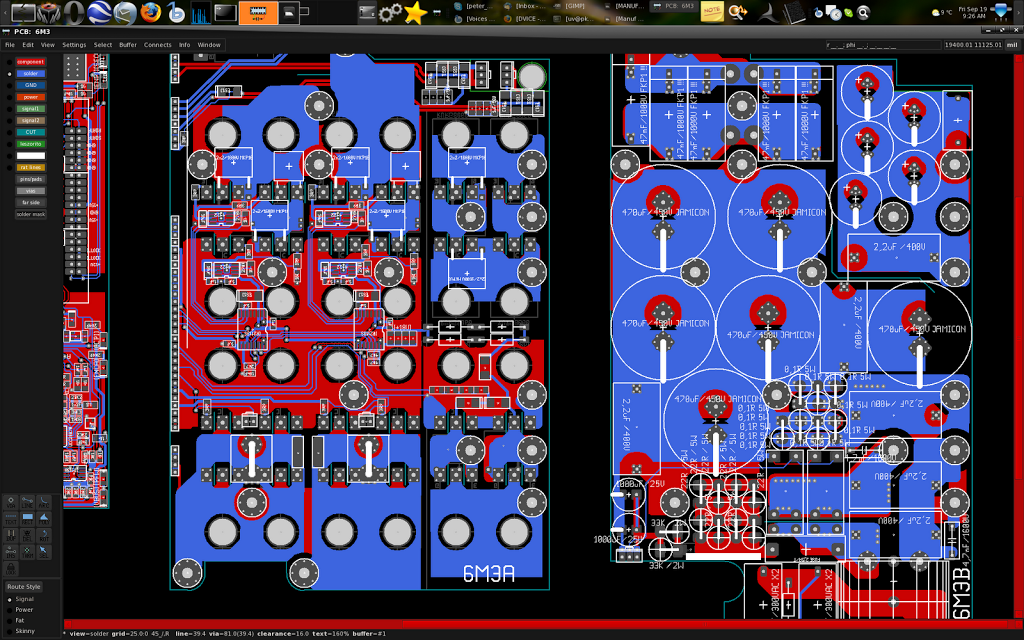Click the Firefox icon in top panel
Image resolution: width=1024 pixels, height=640 pixels.
(151, 12)
